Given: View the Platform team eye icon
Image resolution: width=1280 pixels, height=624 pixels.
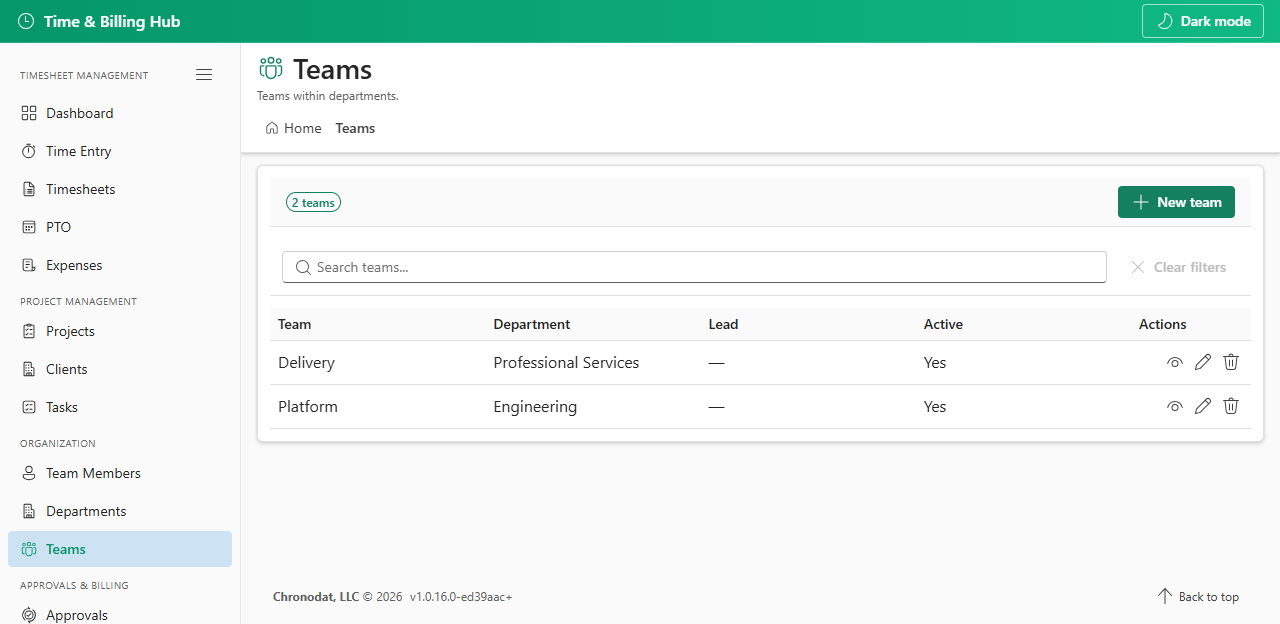Looking at the screenshot, I should 1175,407.
